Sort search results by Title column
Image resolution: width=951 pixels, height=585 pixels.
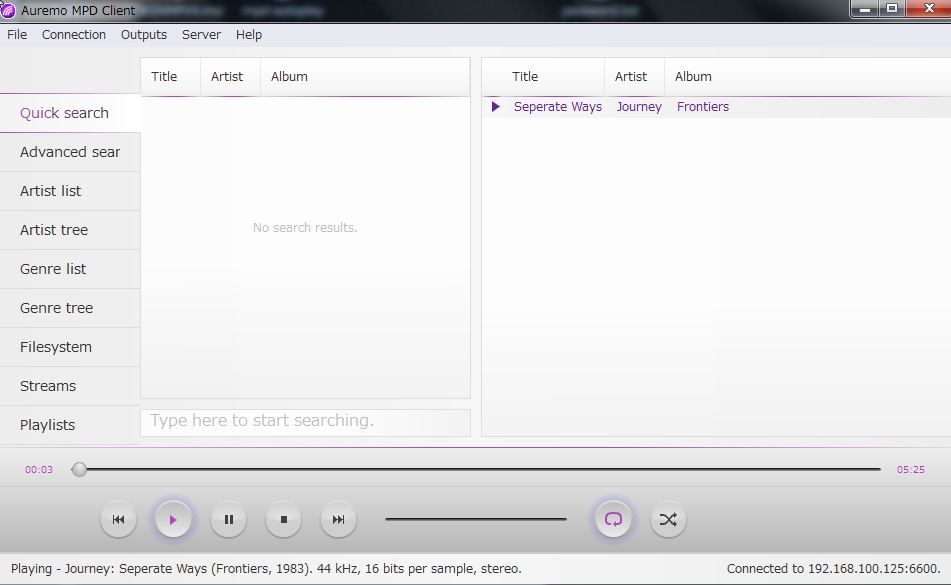tap(170, 77)
